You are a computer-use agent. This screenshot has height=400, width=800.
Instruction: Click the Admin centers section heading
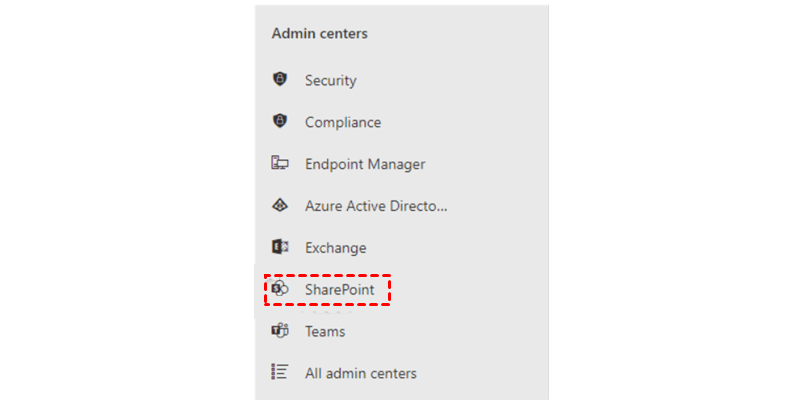coord(320,33)
